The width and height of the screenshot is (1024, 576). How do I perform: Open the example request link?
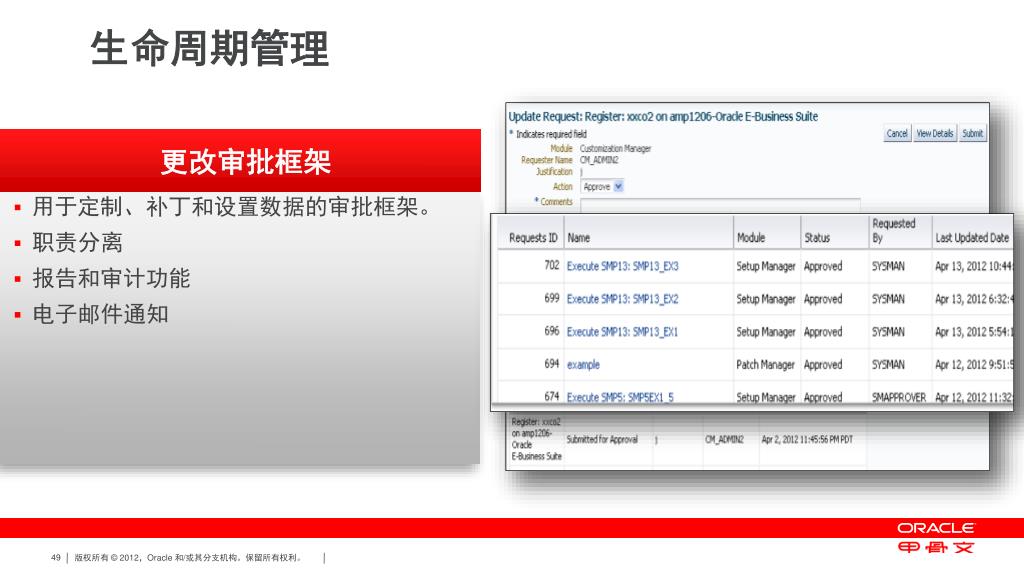click(583, 364)
